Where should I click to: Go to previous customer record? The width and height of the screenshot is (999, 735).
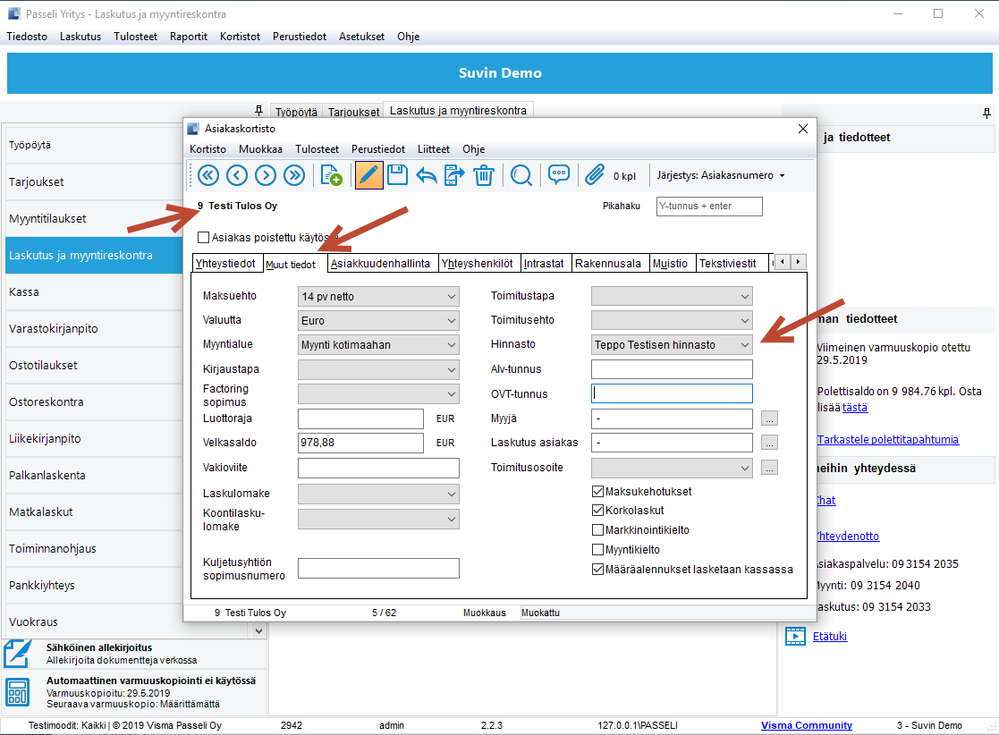[237, 175]
